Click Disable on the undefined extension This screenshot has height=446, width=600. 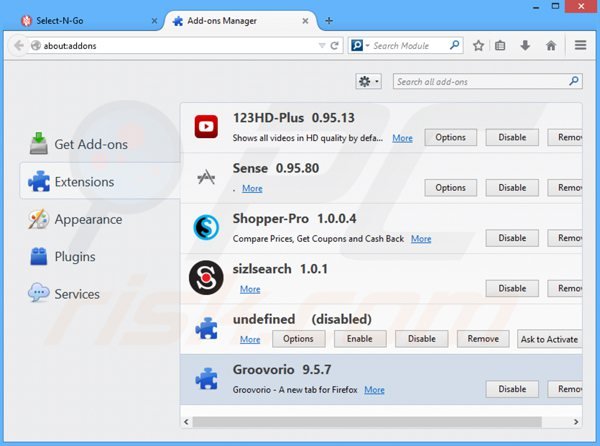pyautogui.click(x=421, y=339)
